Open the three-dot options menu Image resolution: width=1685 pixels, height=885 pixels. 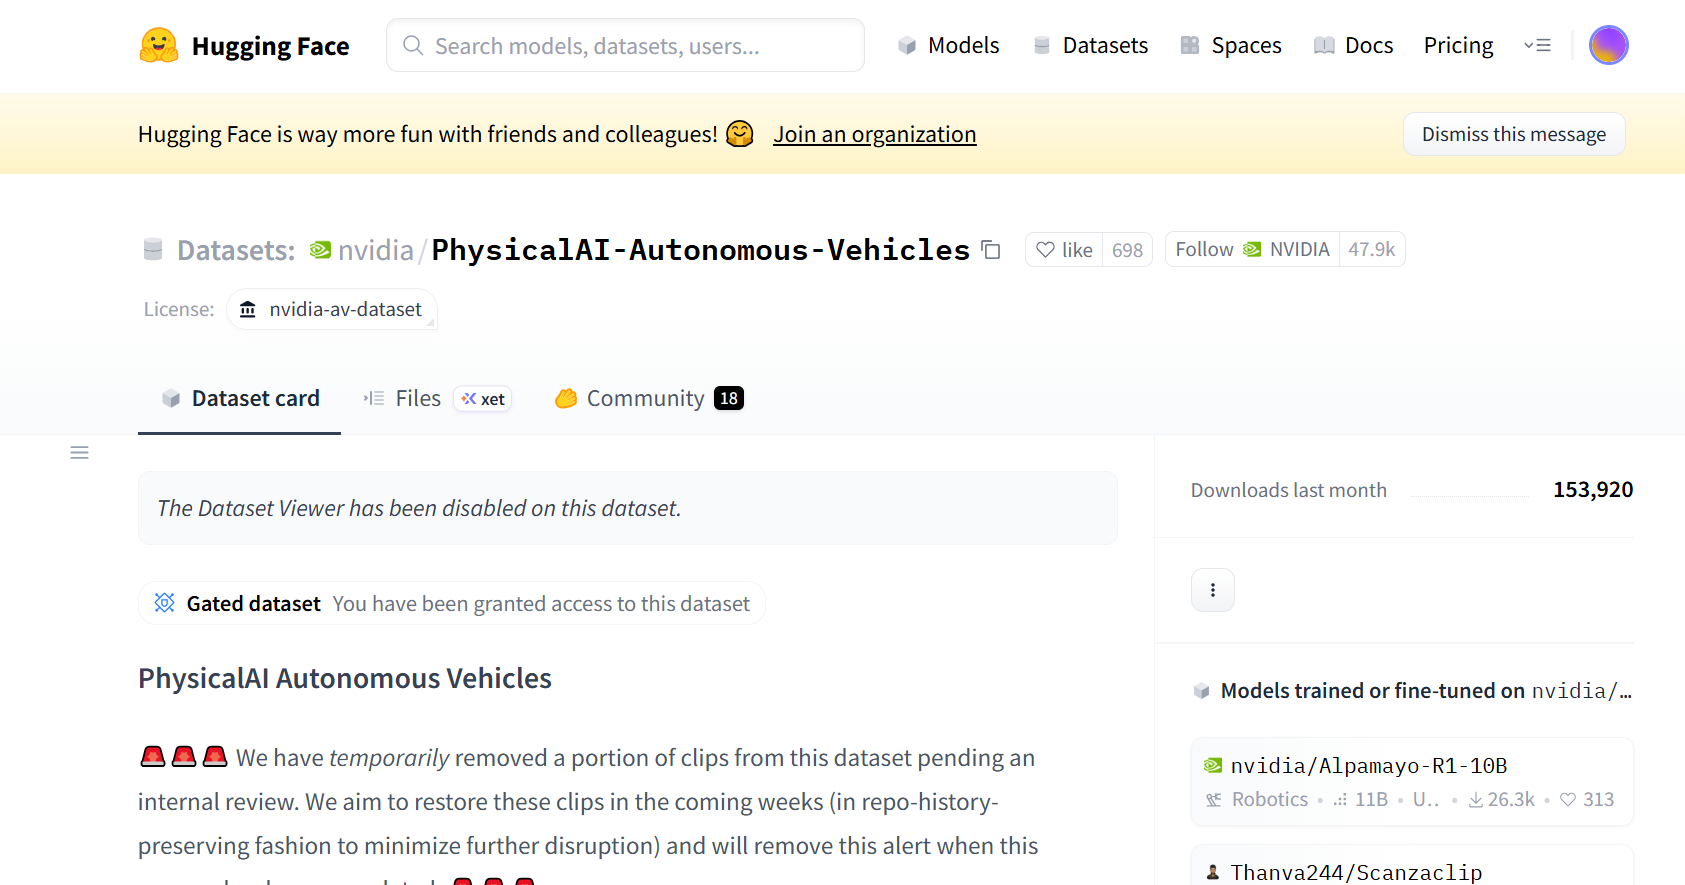(1212, 590)
